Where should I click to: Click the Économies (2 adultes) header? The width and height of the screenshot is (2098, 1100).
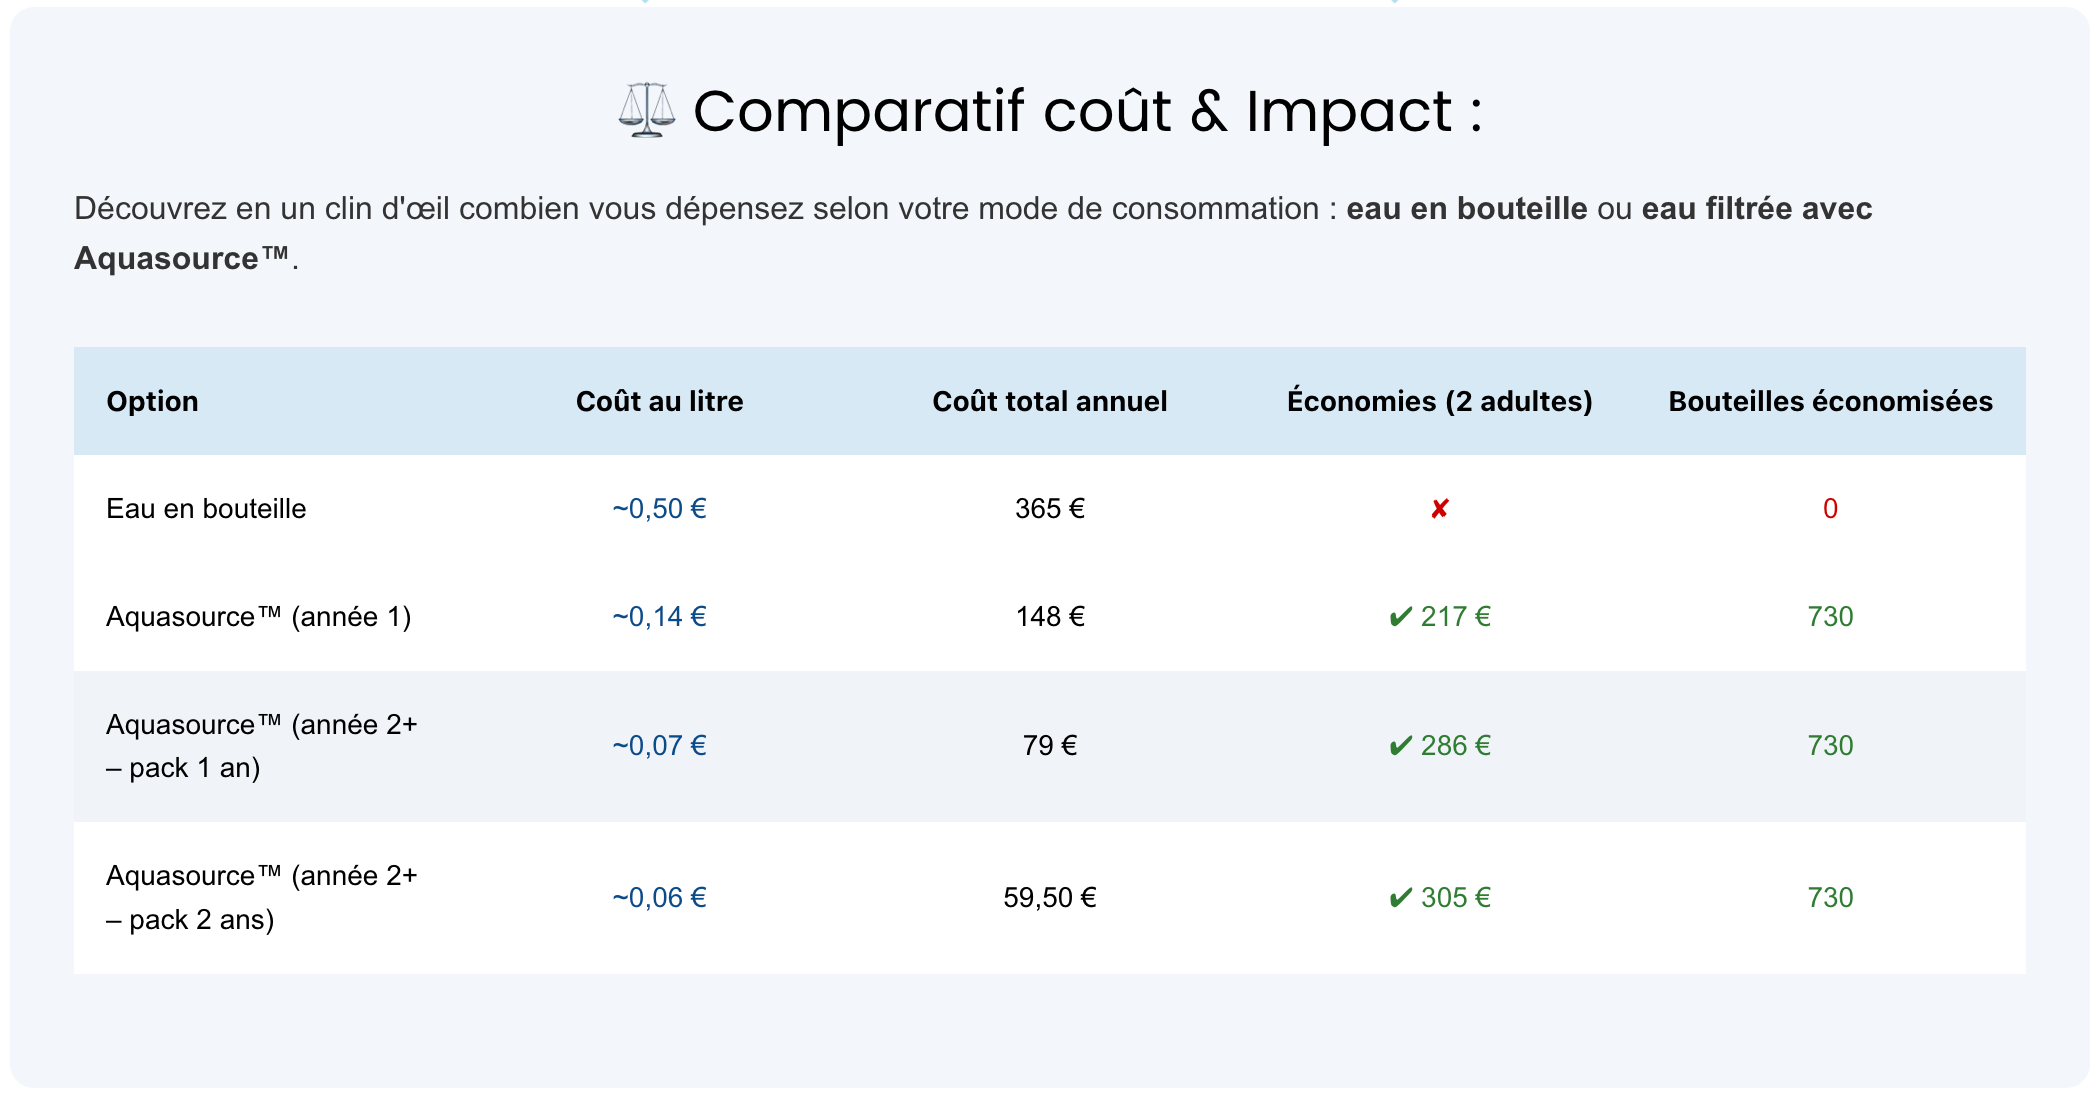tap(1439, 401)
